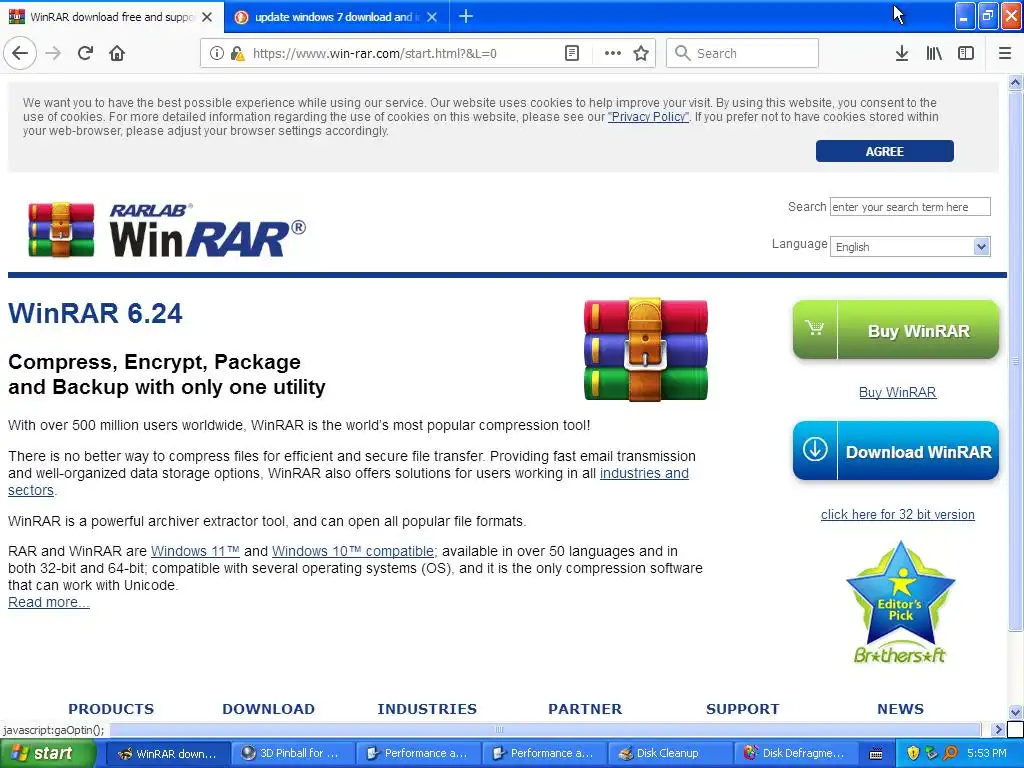Open the PARTNER menu
Image resolution: width=1024 pixels, height=768 pixels.
pyautogui.click(x=585, y=709)
